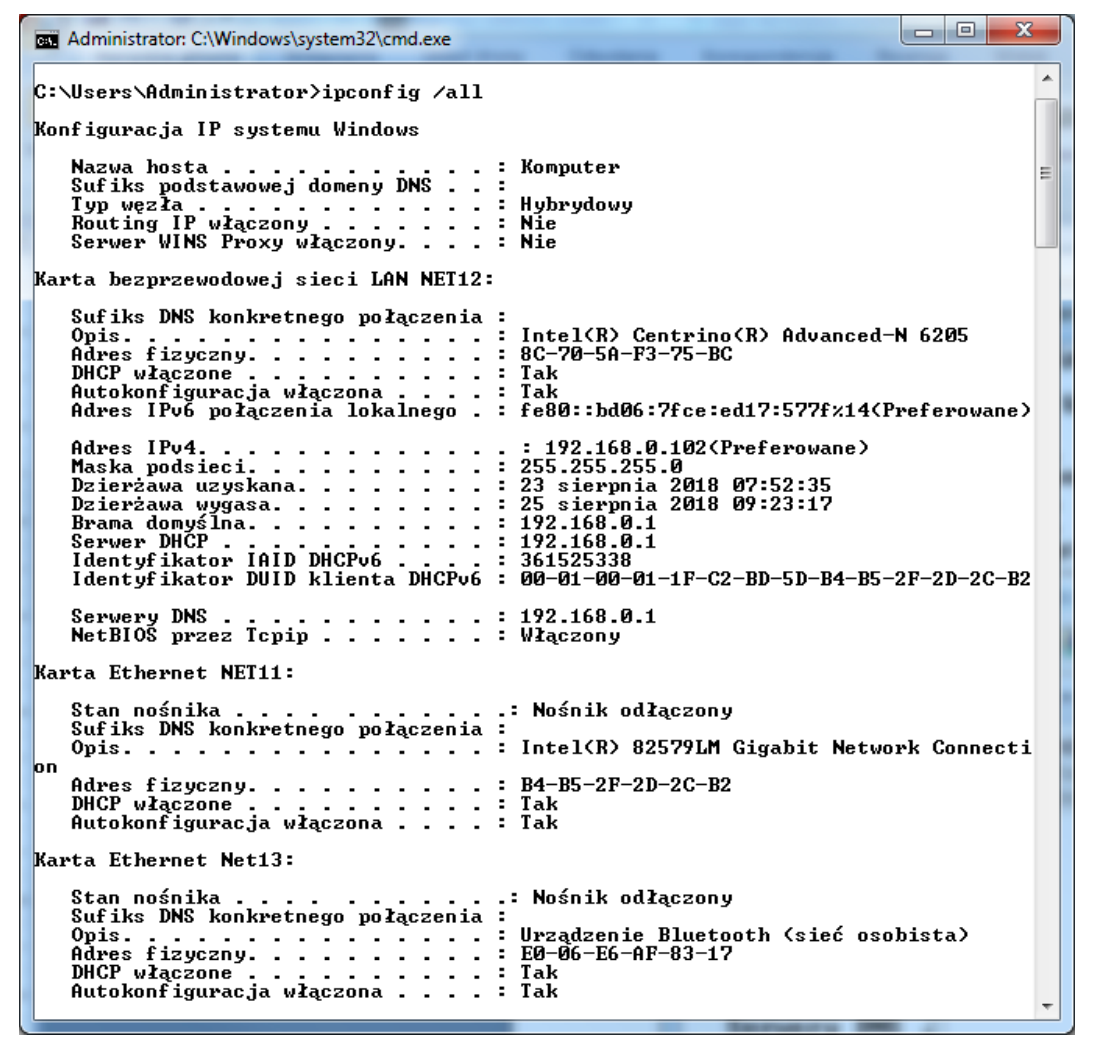
Task: Click the subnet mask 255.255.255.0
Action: tap(601, 467)
